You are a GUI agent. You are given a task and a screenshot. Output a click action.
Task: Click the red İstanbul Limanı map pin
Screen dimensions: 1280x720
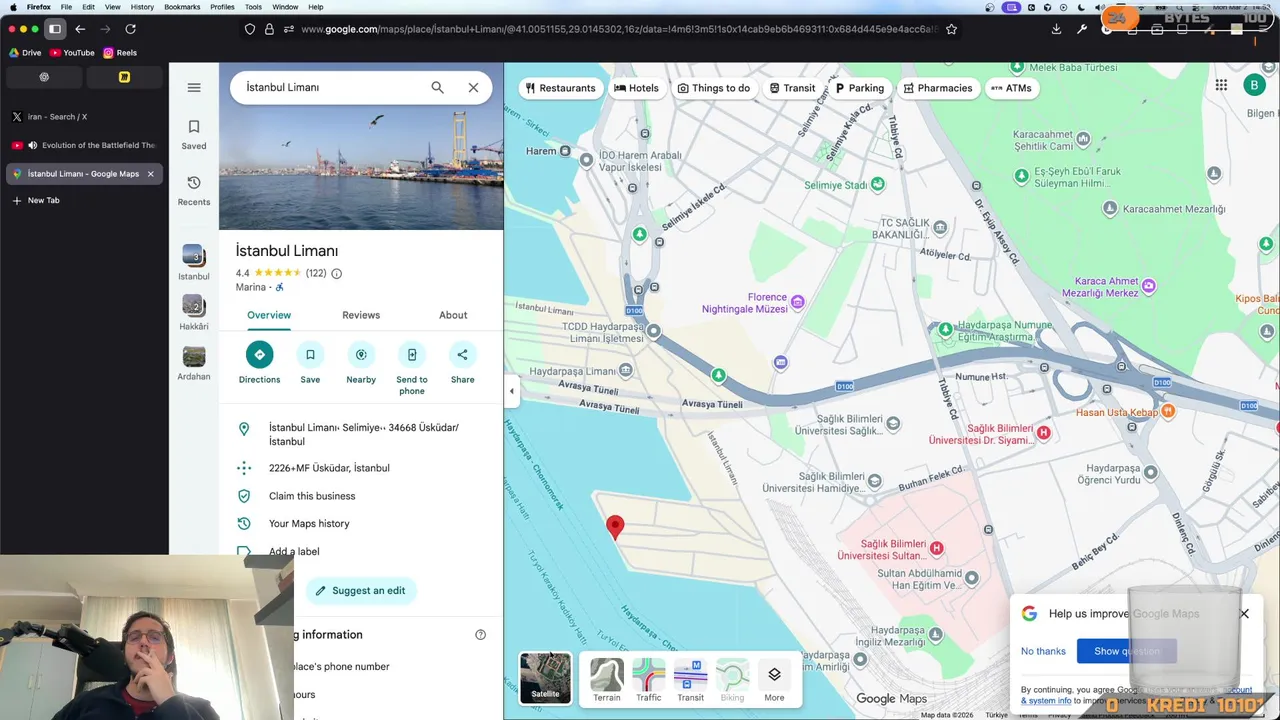point(615,527)
